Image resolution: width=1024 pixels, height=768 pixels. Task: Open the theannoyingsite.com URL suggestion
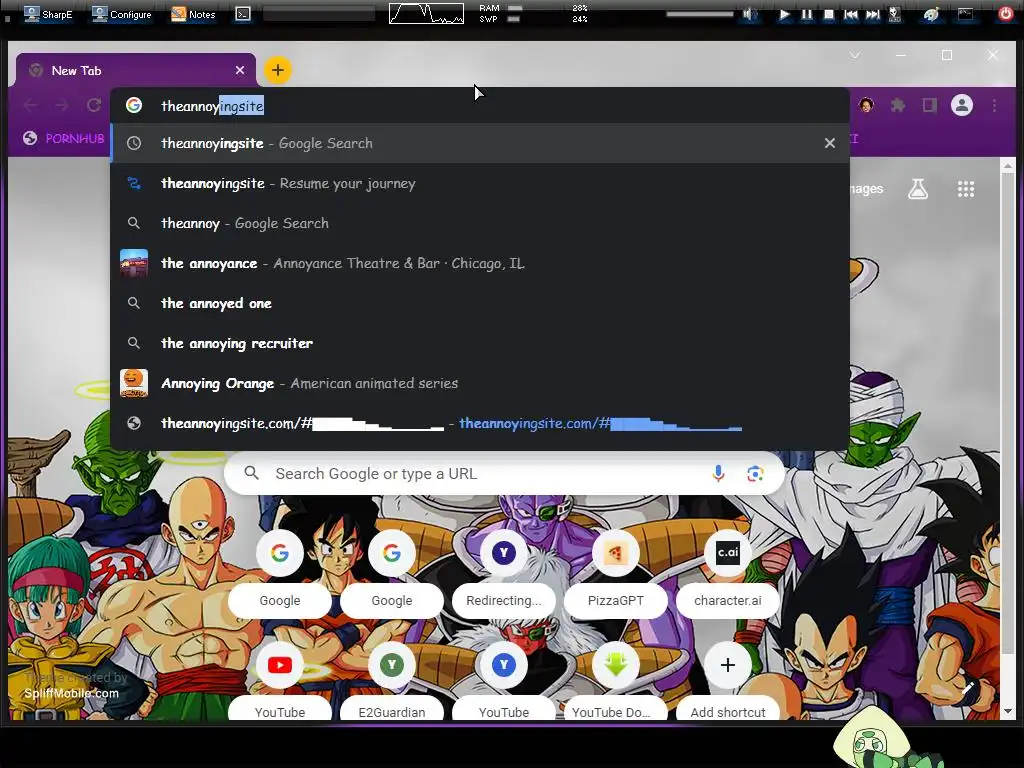point(480,423)
